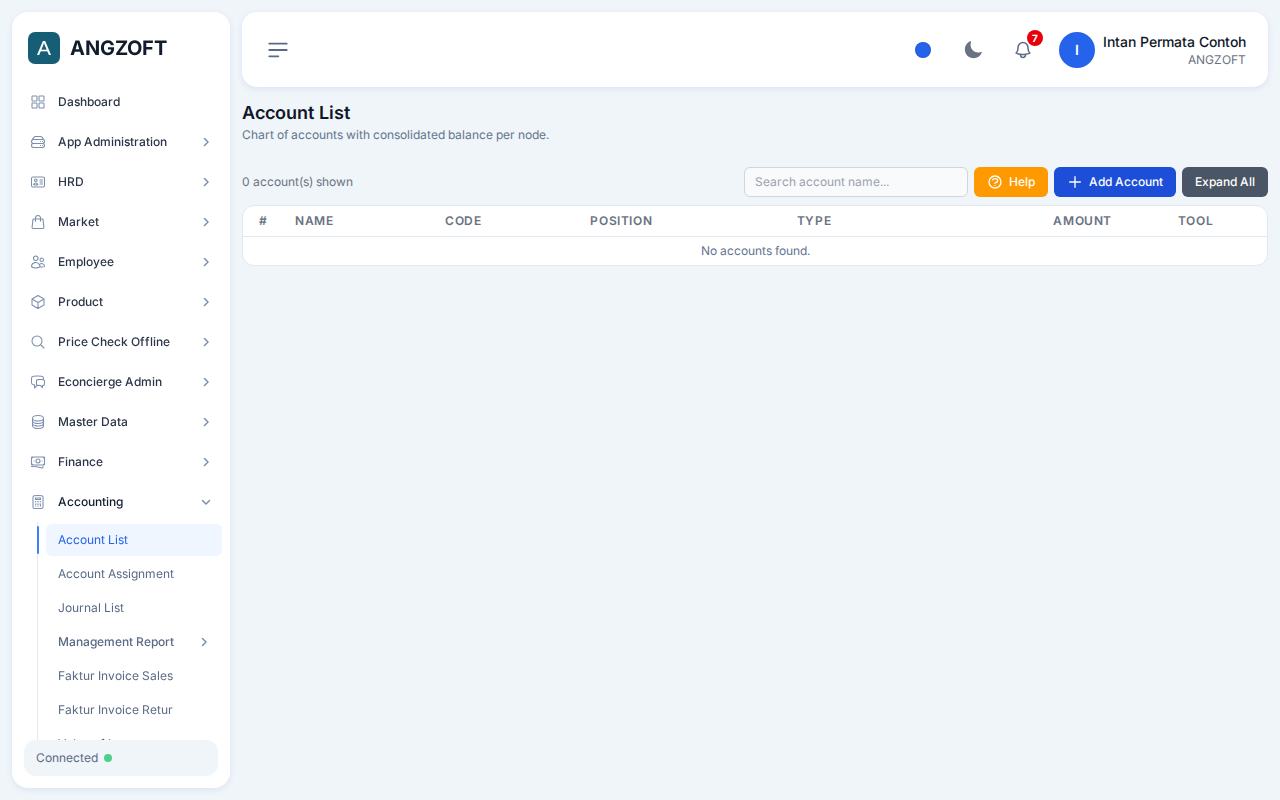Open Faktur Invoice Retur item
Image resolution: width=1280 pixels, height=800 pixels.
click(x=134, y=710)
